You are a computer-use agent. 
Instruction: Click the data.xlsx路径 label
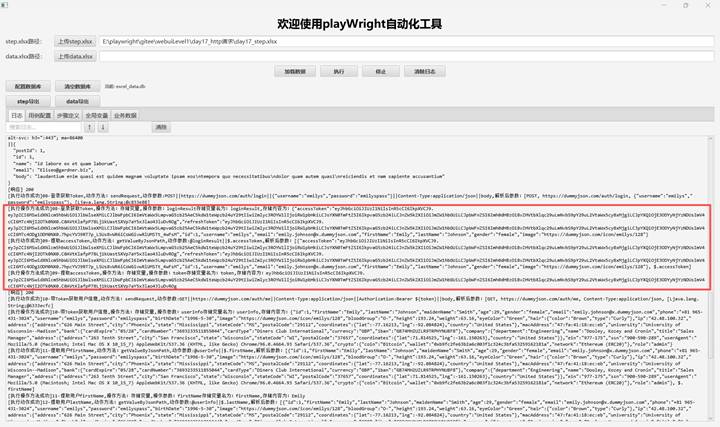(23, 56)
